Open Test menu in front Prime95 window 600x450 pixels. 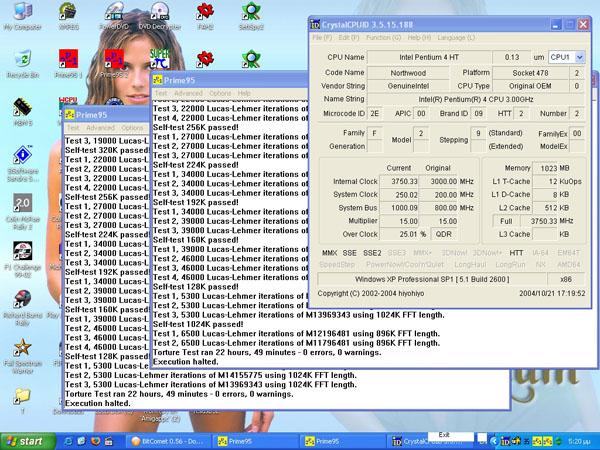pos(161,93)
